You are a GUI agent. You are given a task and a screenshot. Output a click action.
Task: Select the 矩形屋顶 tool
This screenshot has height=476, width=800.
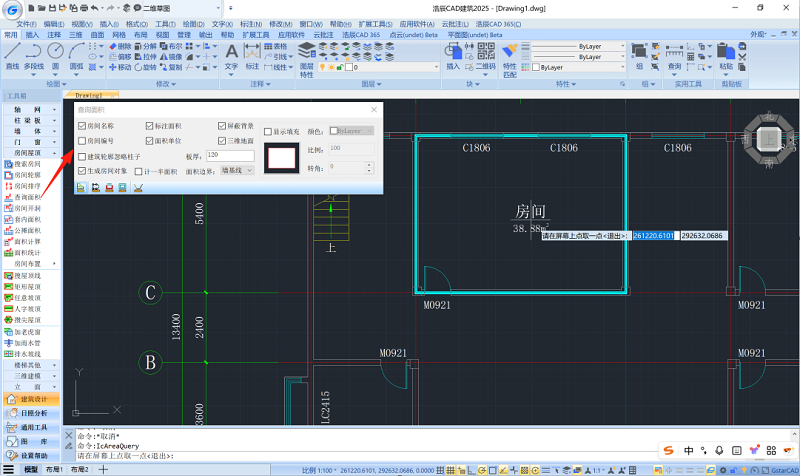27,284
